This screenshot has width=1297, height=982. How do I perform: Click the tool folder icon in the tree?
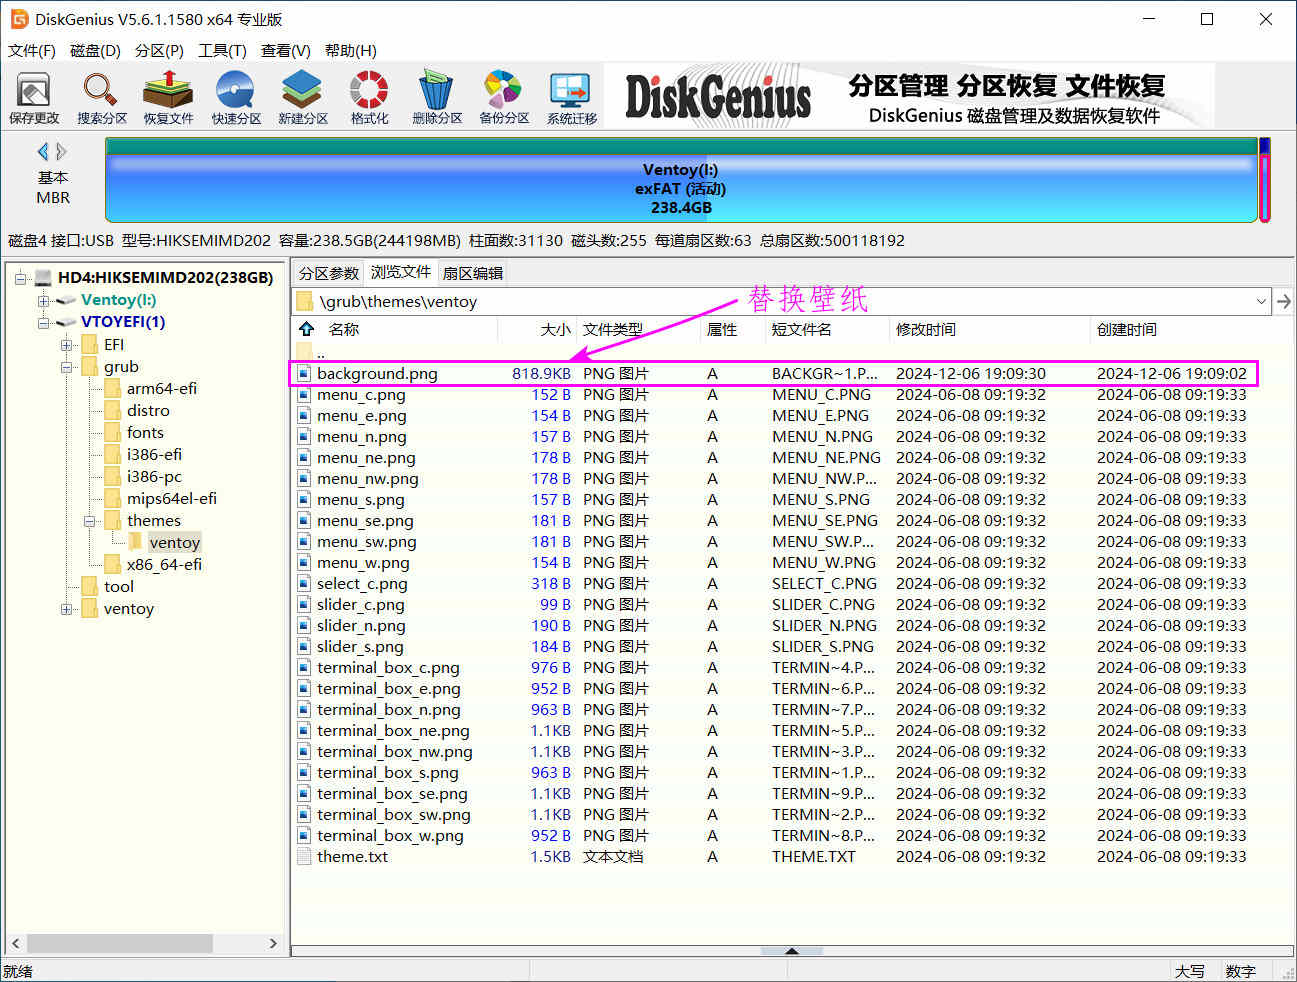tap(89, 587)
